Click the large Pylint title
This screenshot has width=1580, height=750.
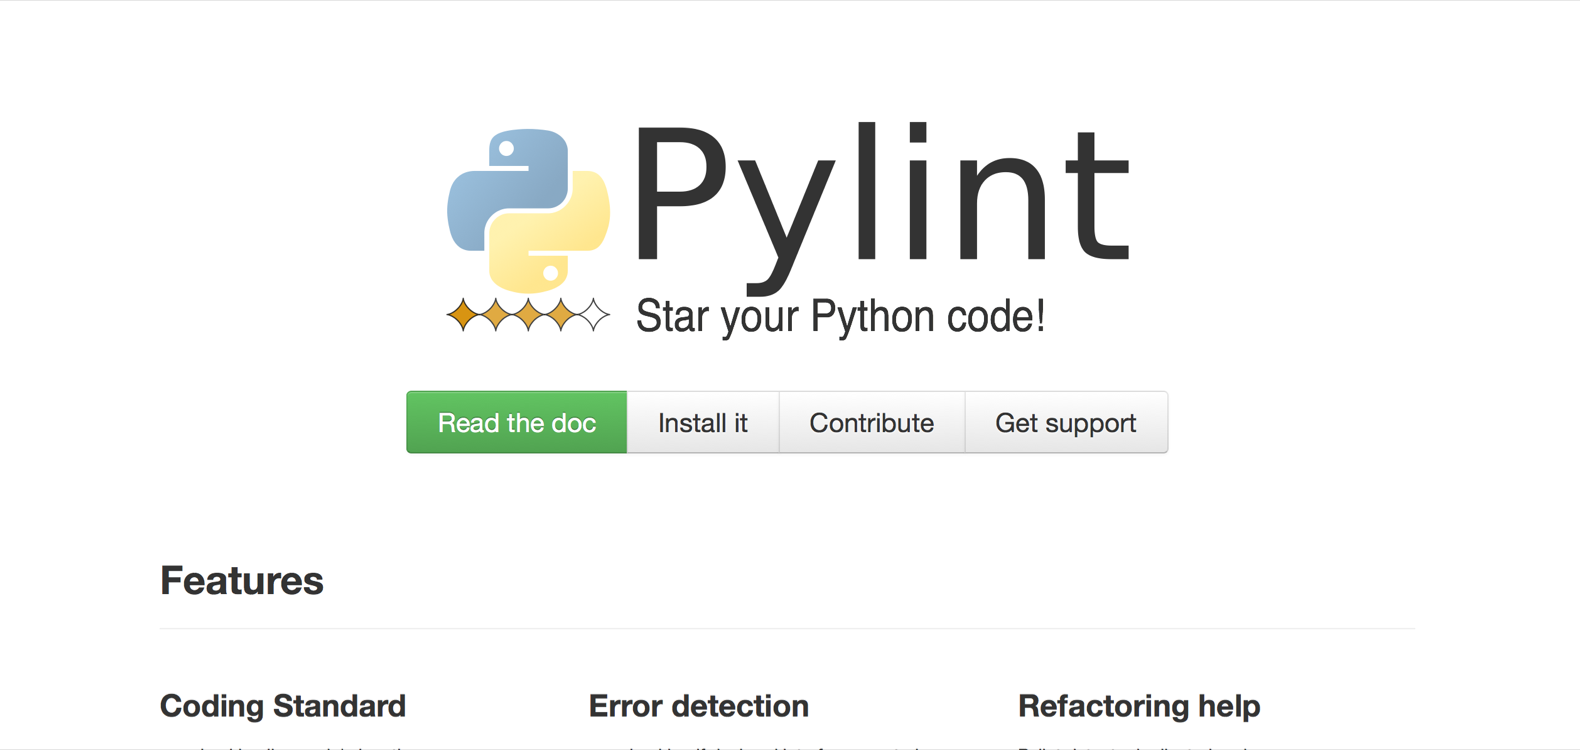(x=882, y=208)
